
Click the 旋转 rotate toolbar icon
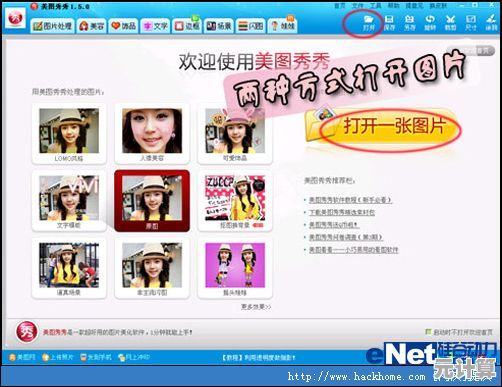pyautogui.click(x=430, y=23)
